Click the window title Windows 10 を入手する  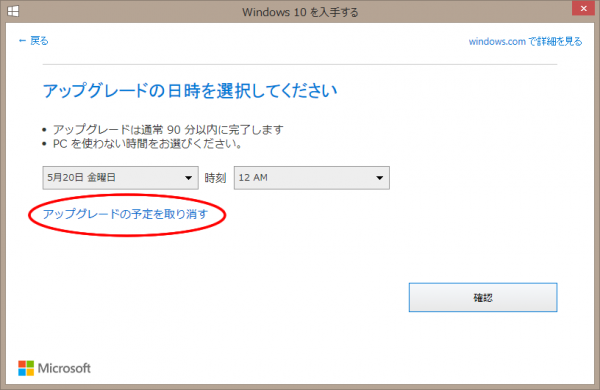(300, 12)
